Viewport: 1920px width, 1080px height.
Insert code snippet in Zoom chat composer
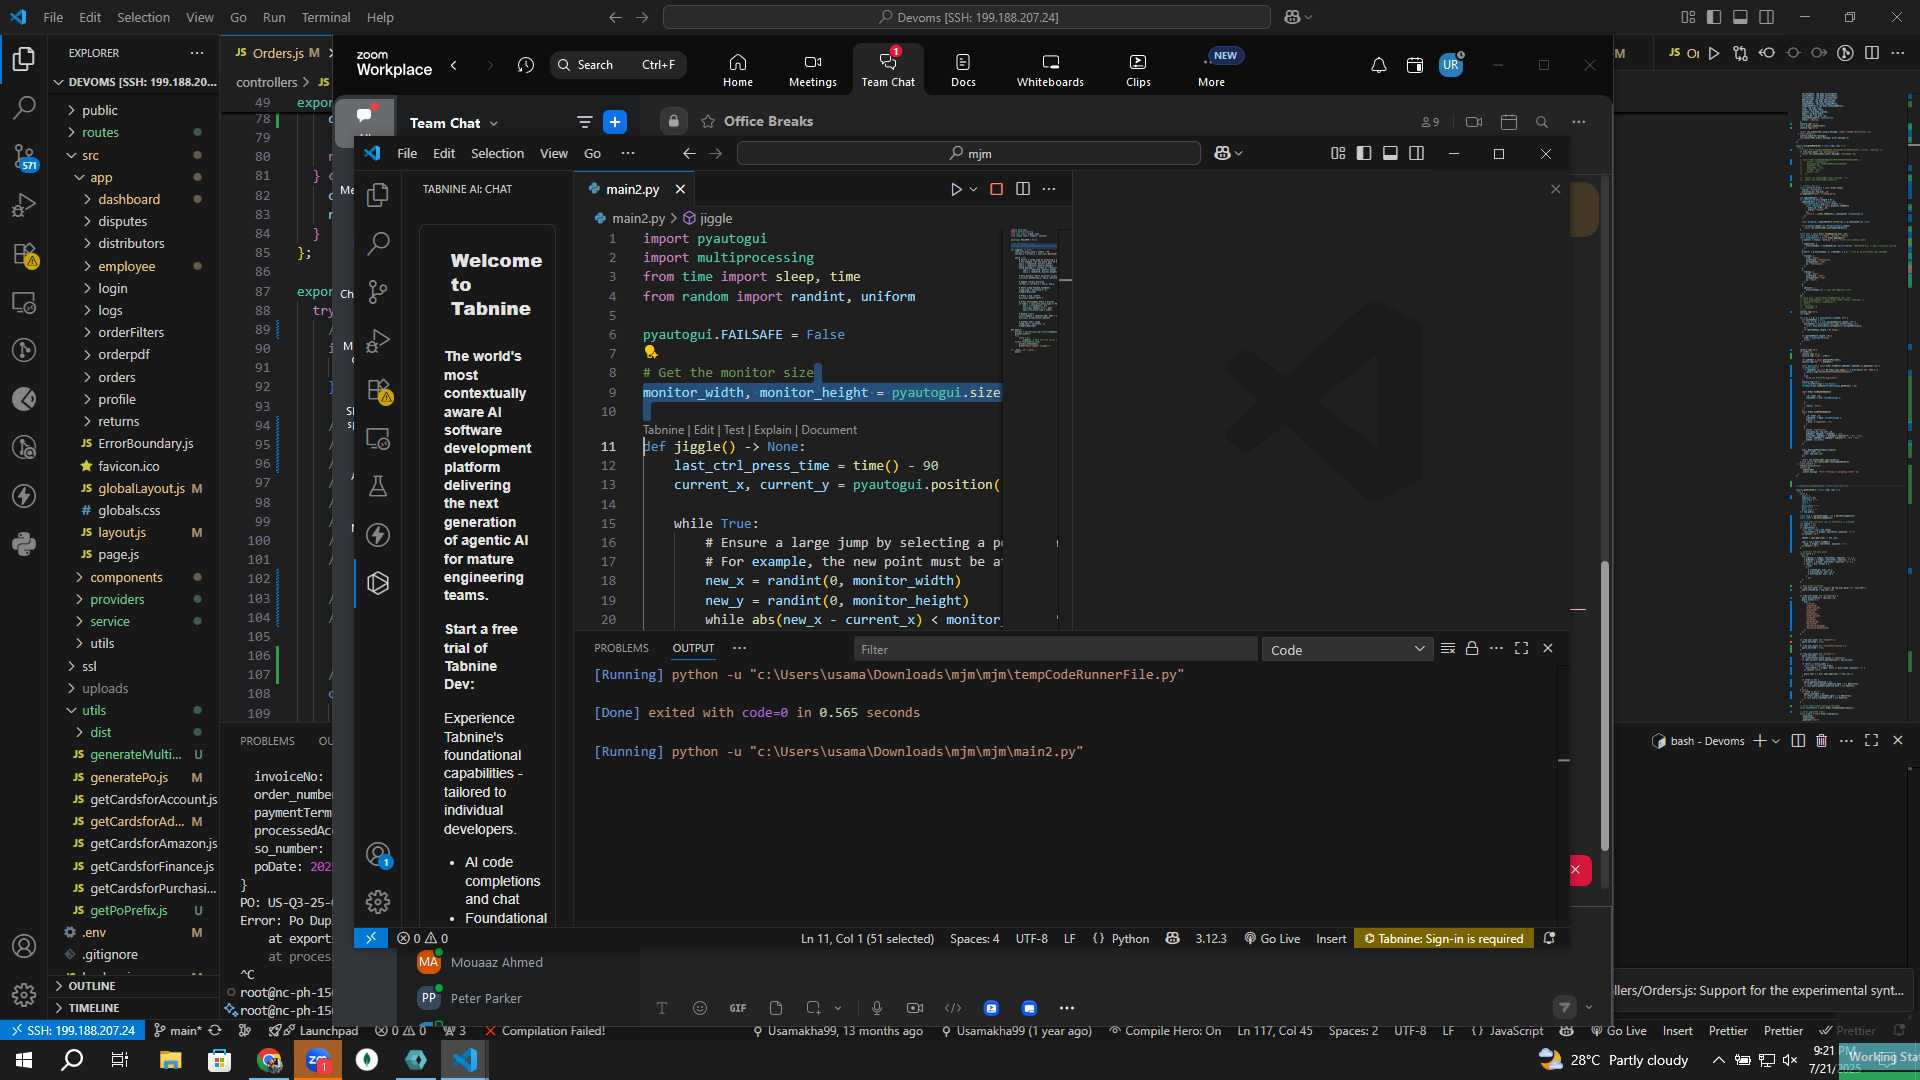tap(953, 1008)
